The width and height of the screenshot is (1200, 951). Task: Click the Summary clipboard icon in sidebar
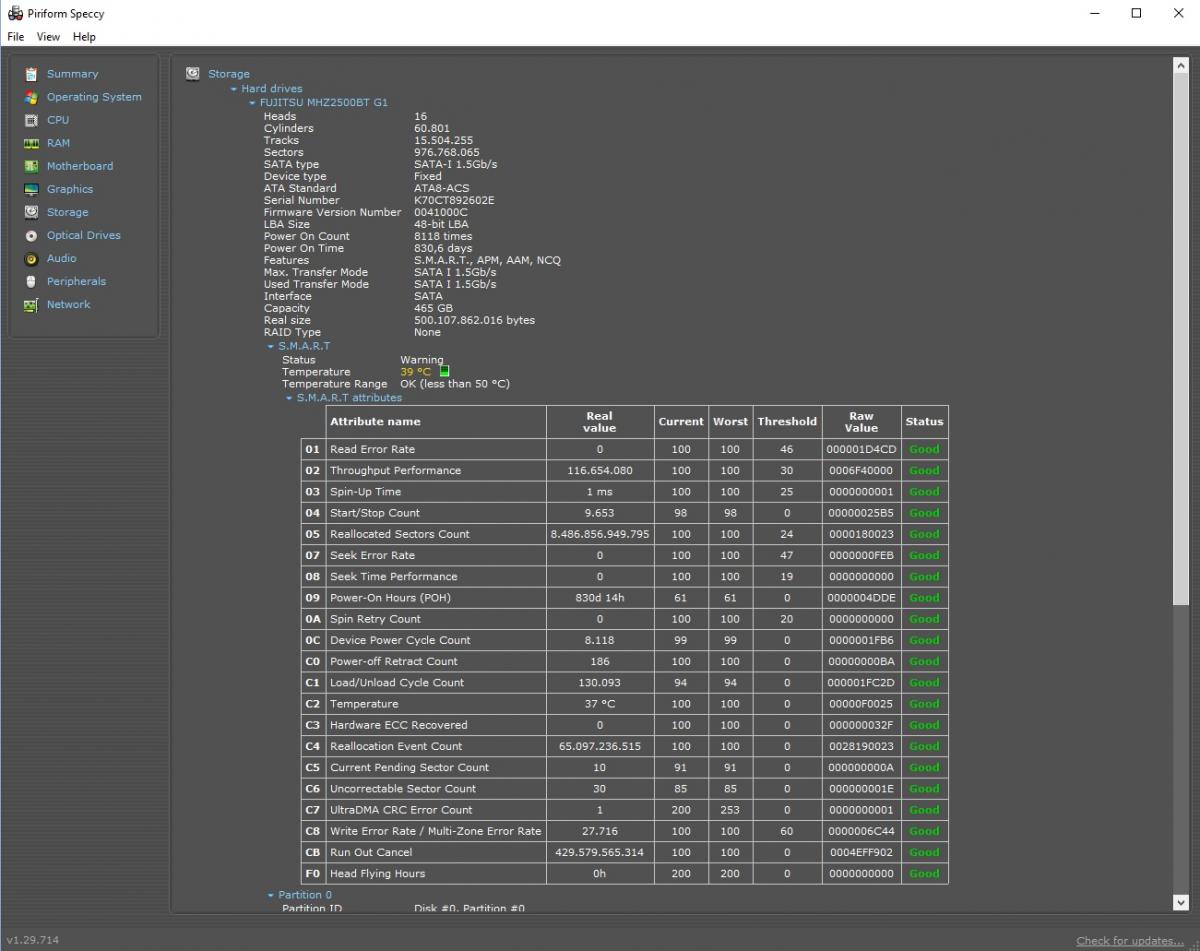point(31,74)
